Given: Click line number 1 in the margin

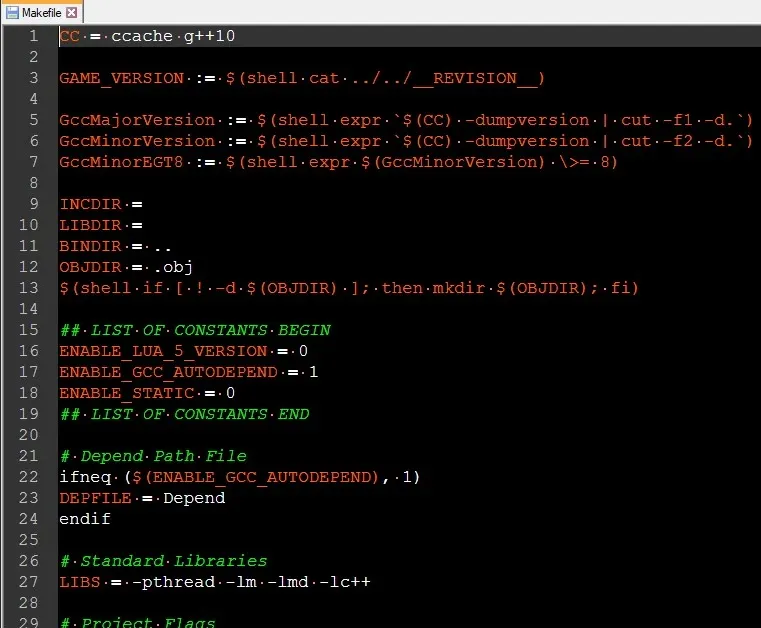Looking at the screenshot, I should pyautogui.click(x=33, y=36).
